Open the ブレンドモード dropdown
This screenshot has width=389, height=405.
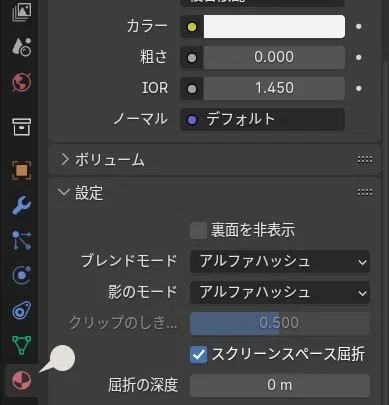(280, 262)
